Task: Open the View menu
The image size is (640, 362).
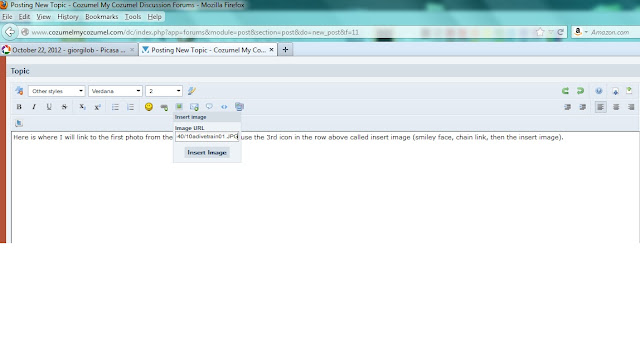Action: coord(44,17)
